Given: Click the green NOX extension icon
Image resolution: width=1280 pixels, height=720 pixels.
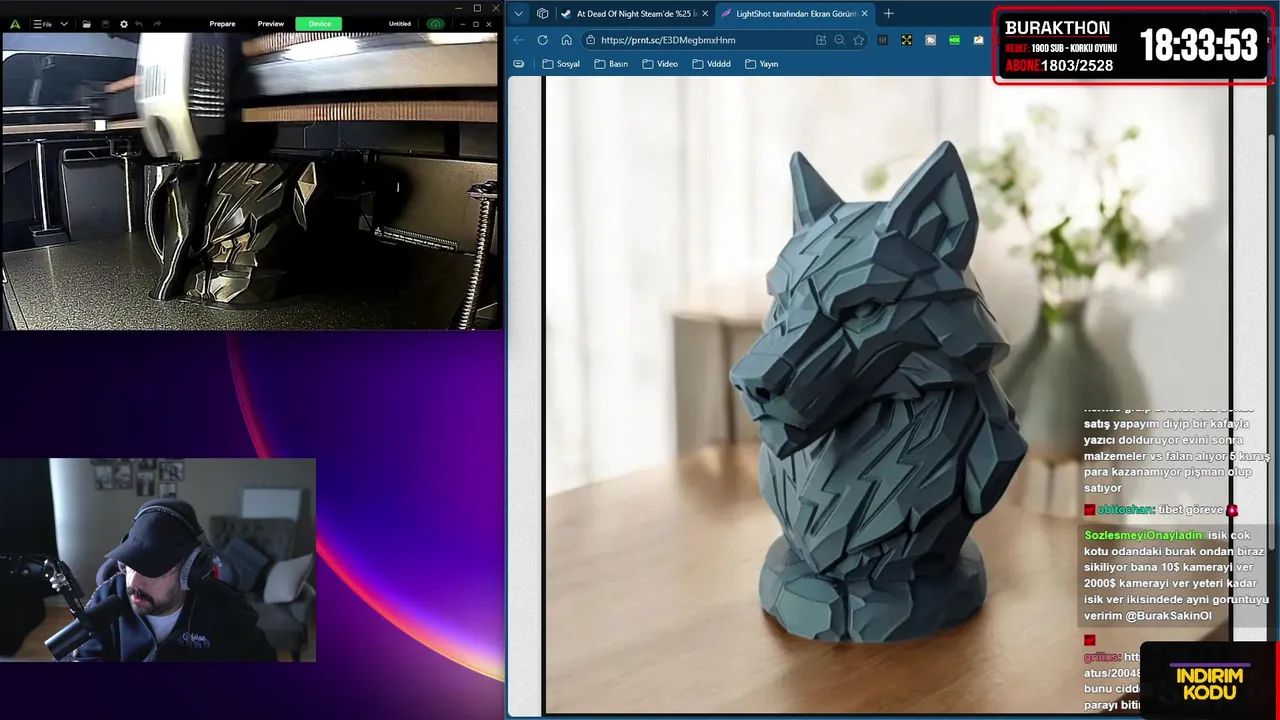Looking at the screenshot, I should pos(955,40).
